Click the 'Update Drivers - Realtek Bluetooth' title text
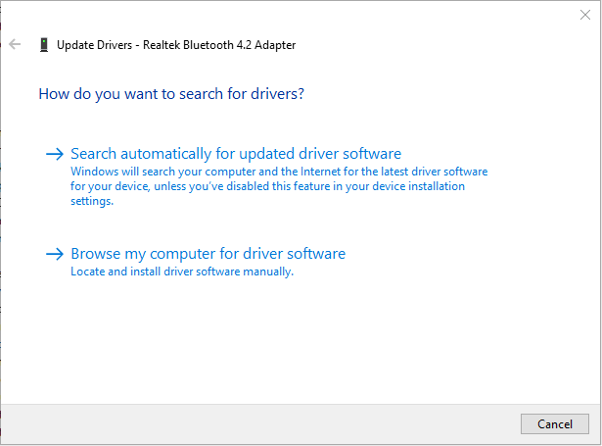 click(x=176, y=45)
